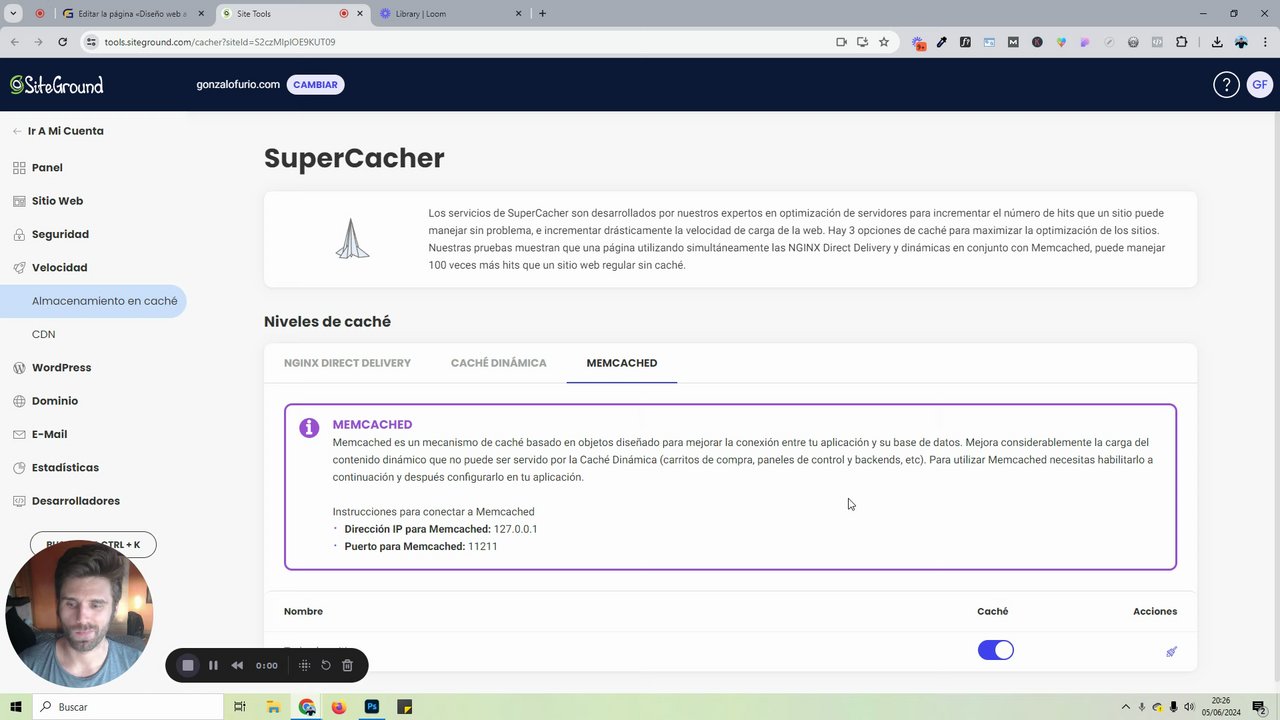
Task: Collapse the Velocidad menu
Action: (x=59, y=268)
